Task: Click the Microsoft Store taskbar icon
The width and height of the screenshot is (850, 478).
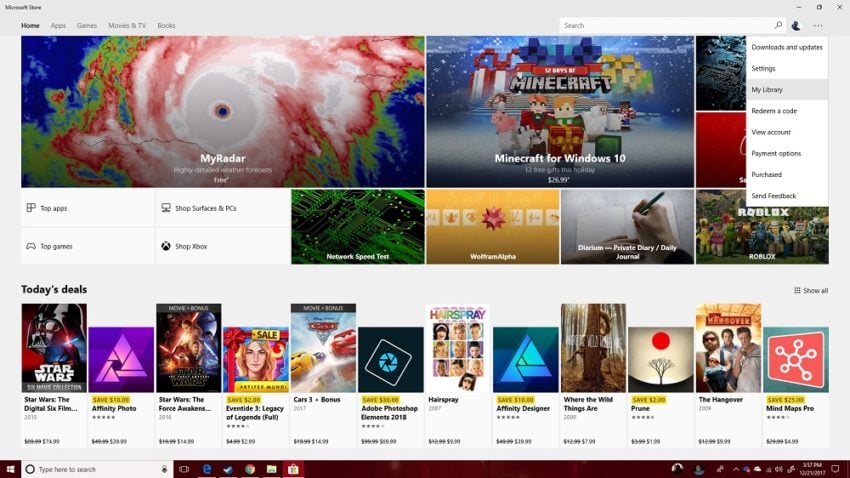Action: pyautogui.click(x=293, y=469)
